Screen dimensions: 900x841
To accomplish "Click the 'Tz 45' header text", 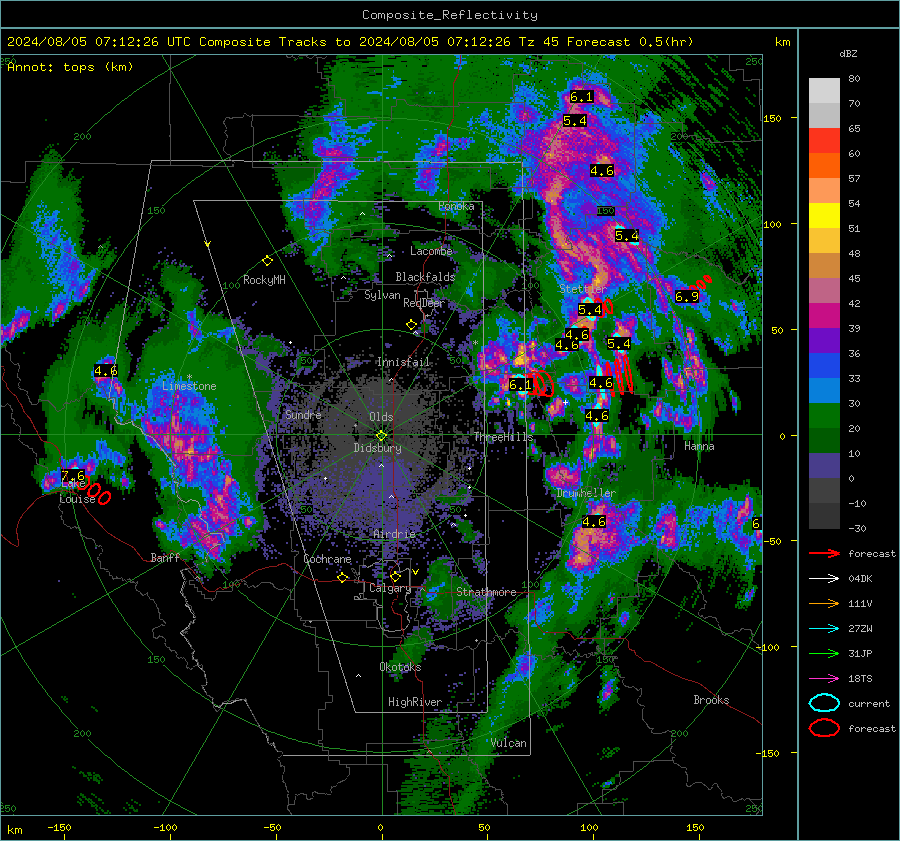I will 539,42.
